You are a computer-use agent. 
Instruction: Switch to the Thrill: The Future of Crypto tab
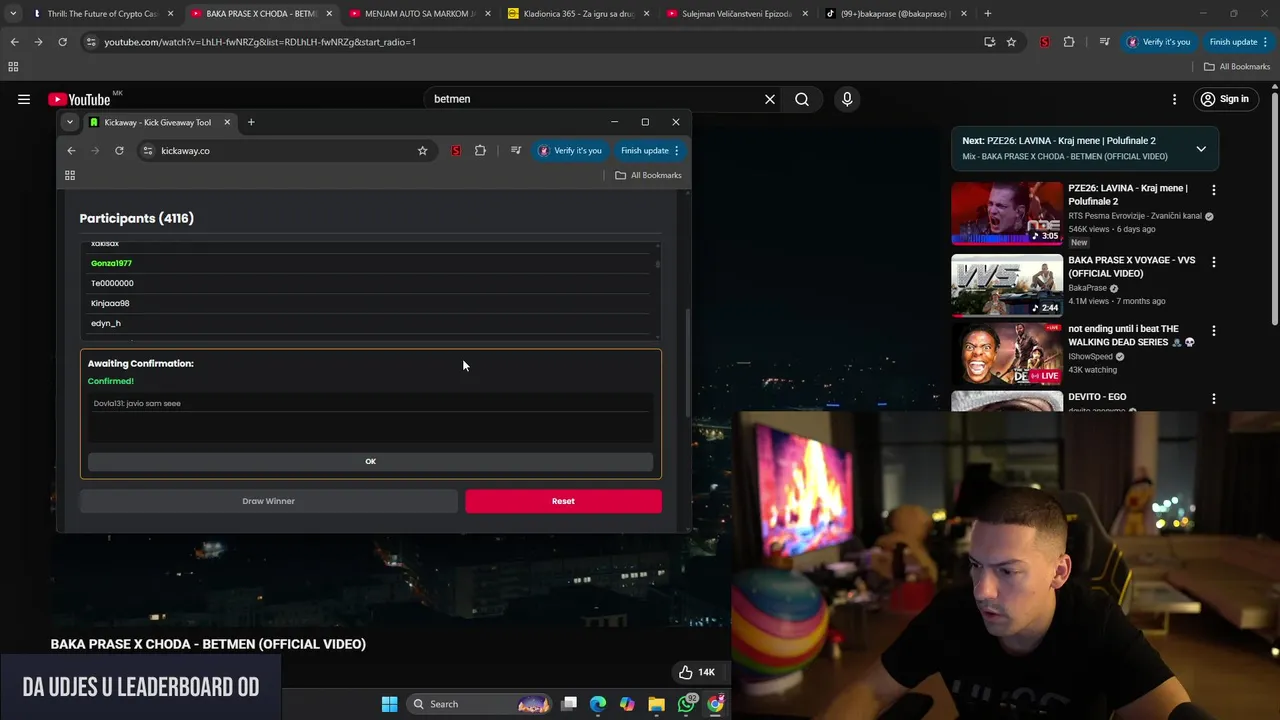pyautogui.click(x=102, y=14)
